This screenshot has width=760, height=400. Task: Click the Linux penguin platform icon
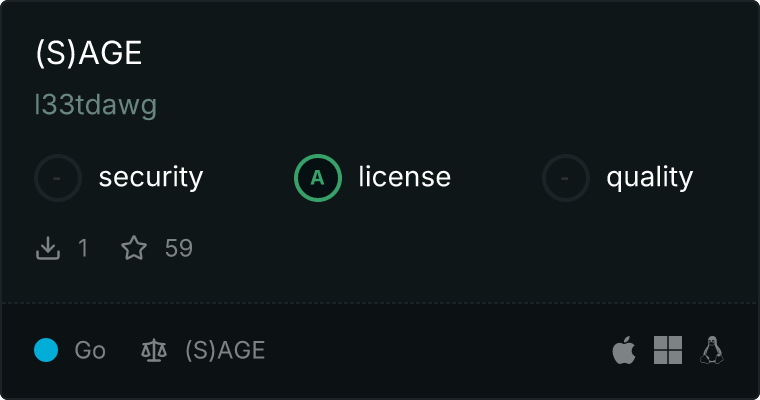(712, 350)
